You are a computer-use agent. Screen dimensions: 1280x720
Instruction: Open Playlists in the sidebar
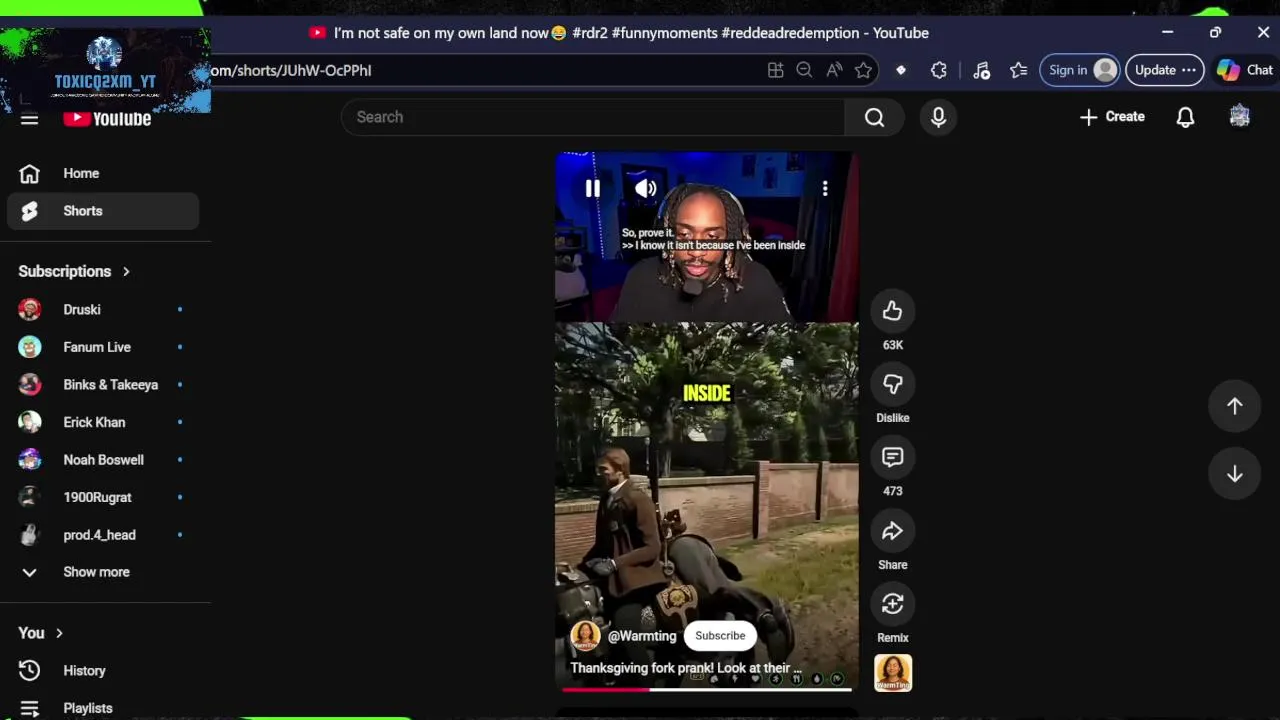click(103, 708)
